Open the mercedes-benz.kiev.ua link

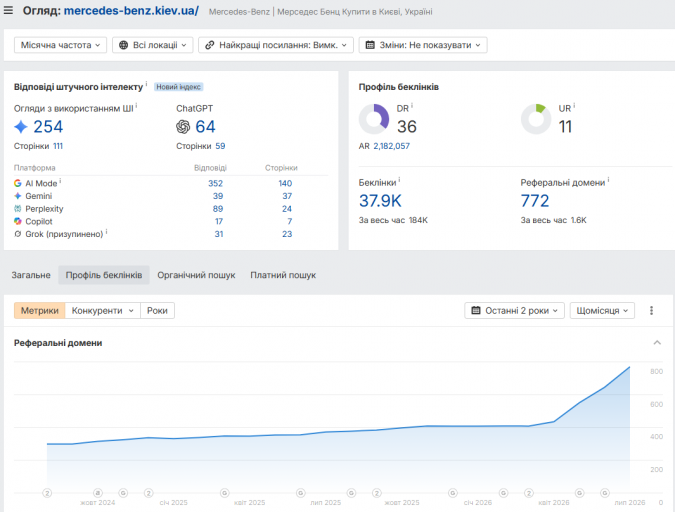131,10
